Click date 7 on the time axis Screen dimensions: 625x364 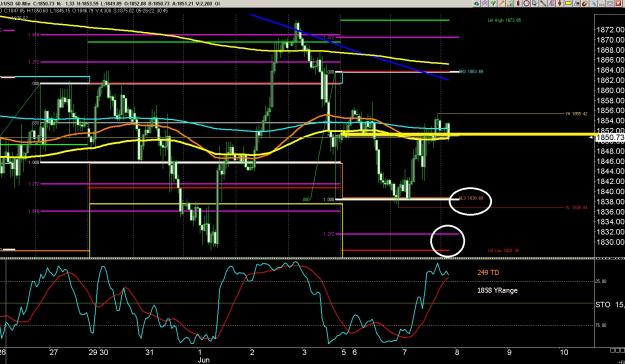(405, 352)
